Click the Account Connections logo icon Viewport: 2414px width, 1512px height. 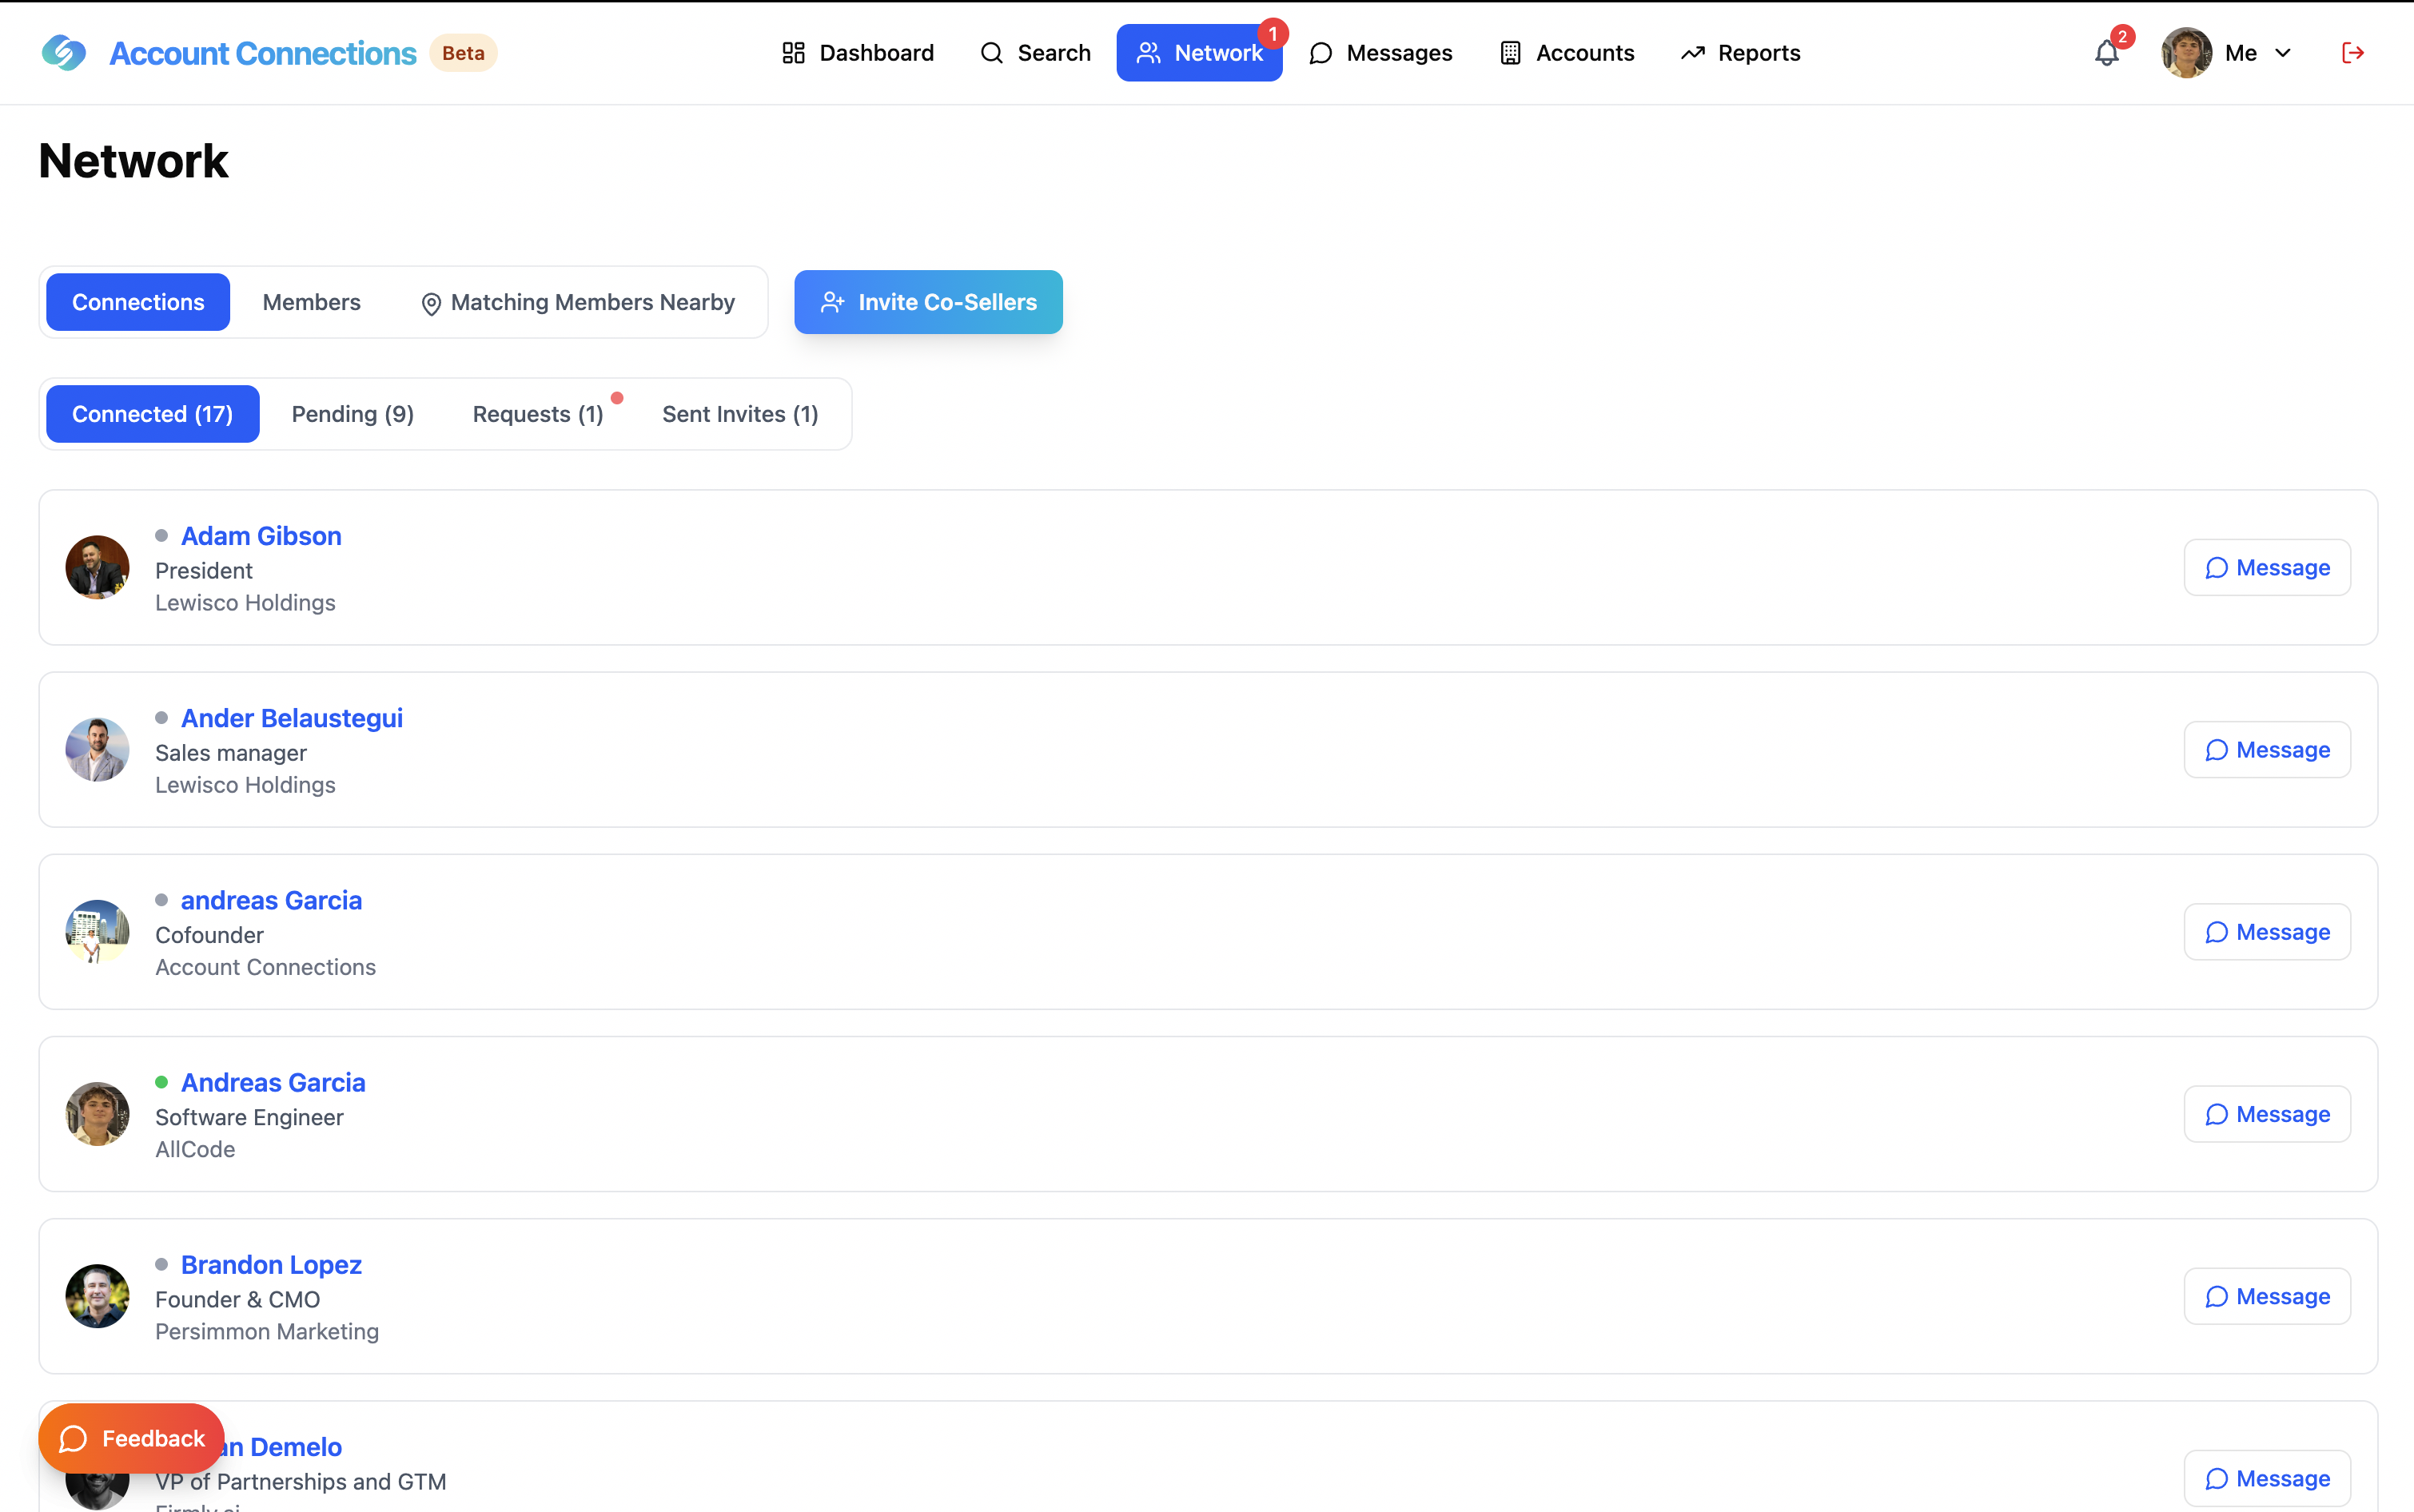[x=64, y=53]
